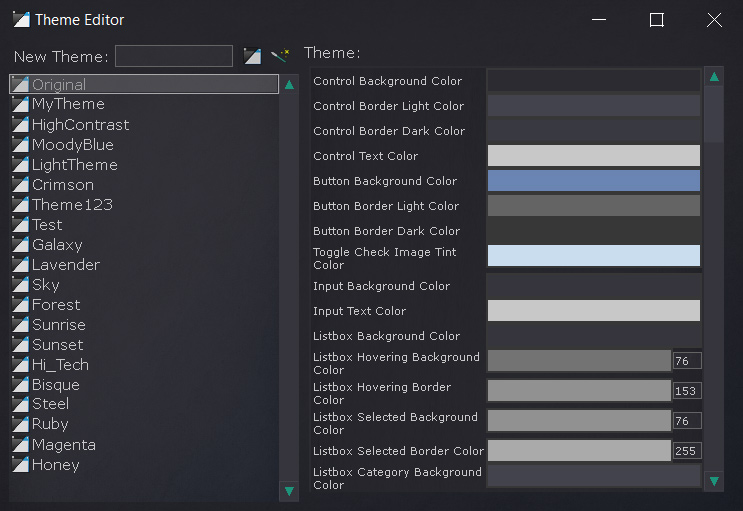Click the icon beside Ruby
Image resolution: width=743 pixels, height=511 pixels.
pyautogui.click(x=20, y=424)
